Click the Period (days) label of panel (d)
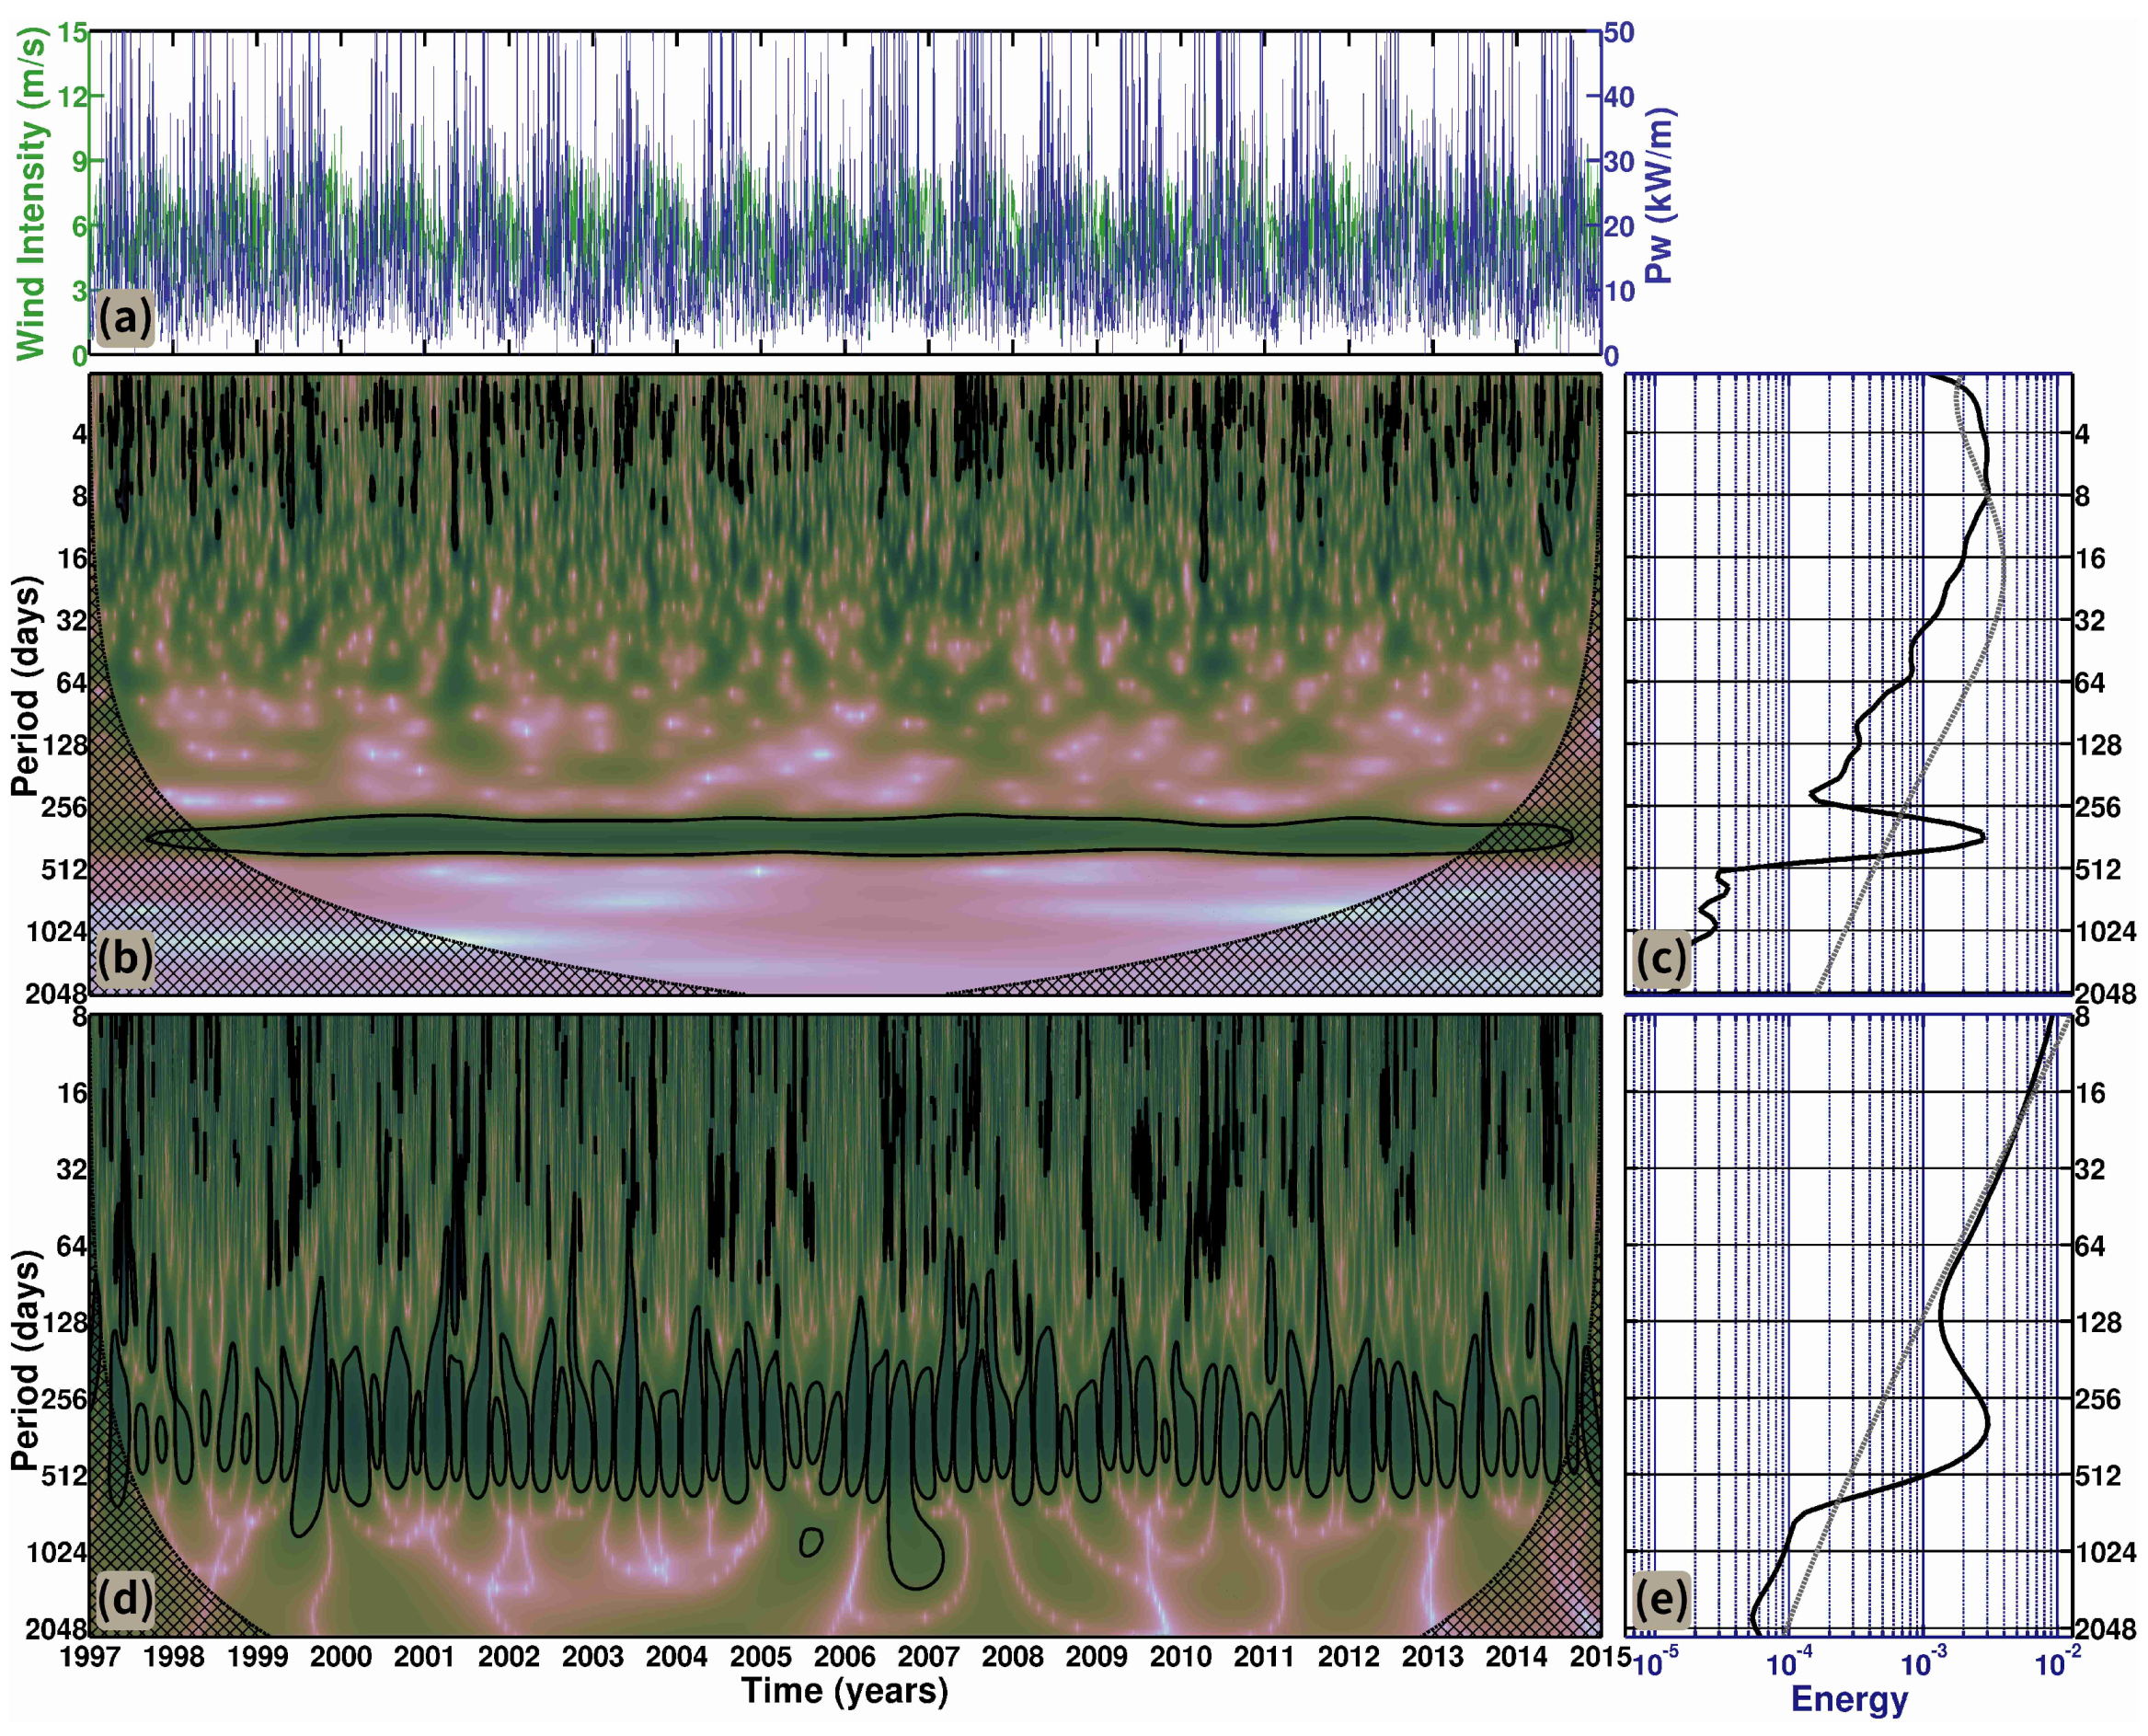 coord(26,1360)
